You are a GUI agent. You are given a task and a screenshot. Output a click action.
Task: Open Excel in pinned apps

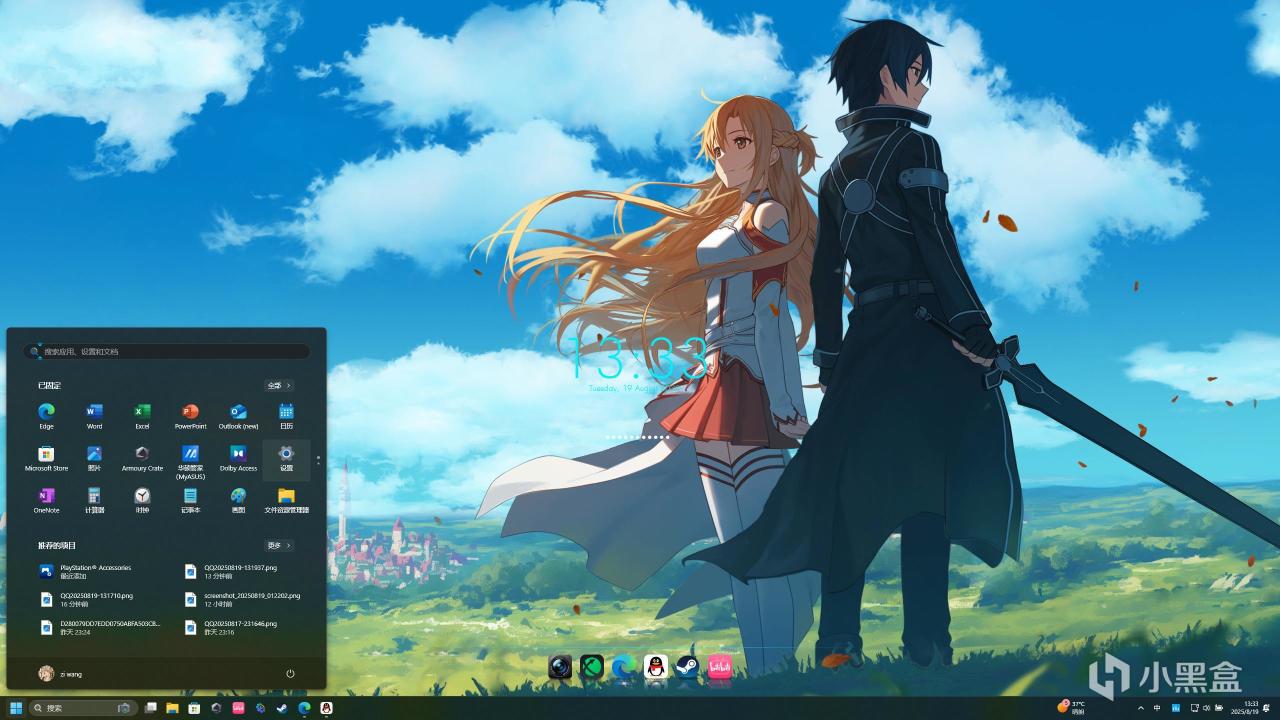point(142,416)
